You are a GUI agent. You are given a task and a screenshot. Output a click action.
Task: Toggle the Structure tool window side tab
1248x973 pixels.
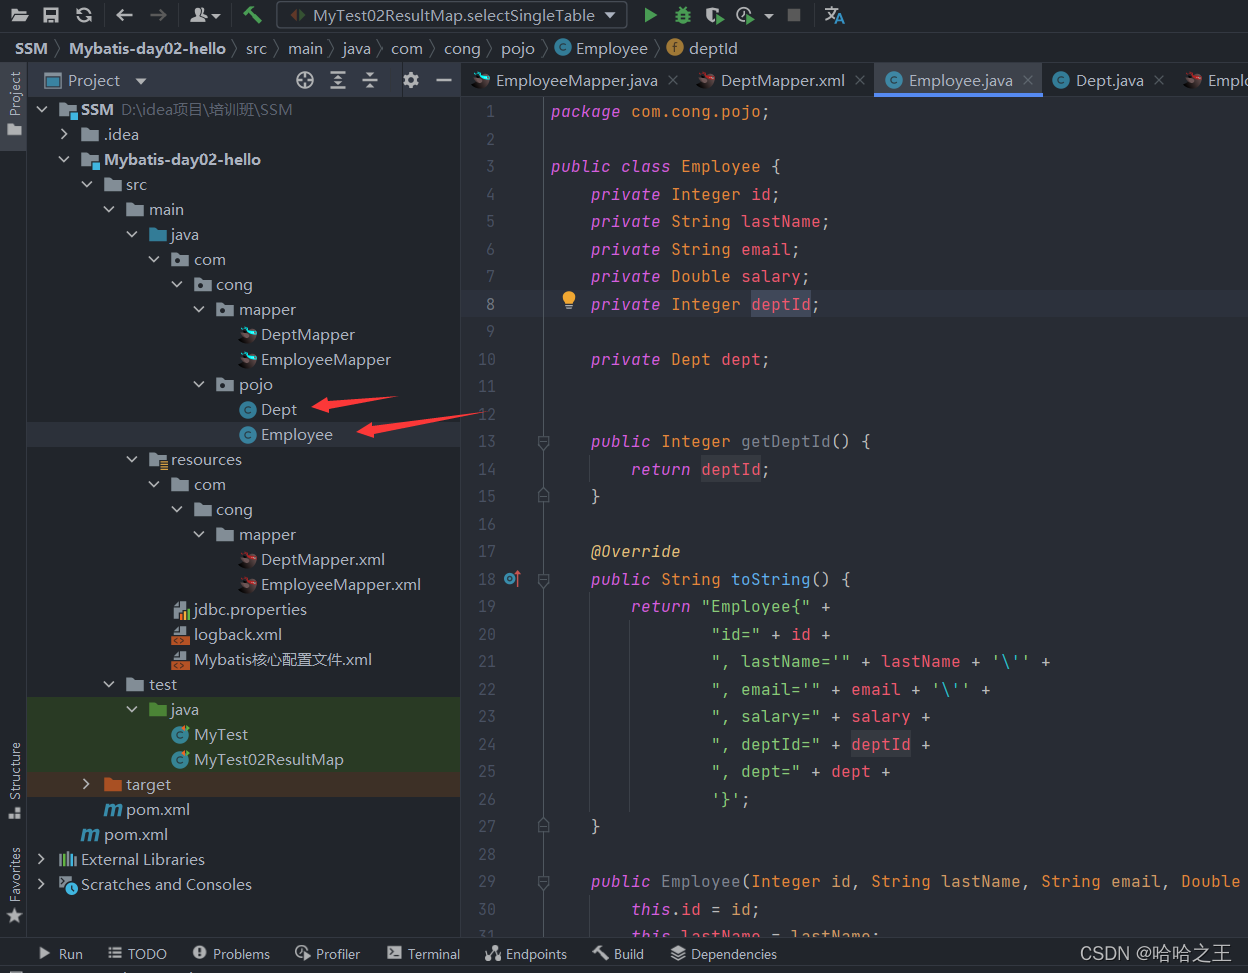(x=14, y=780)
